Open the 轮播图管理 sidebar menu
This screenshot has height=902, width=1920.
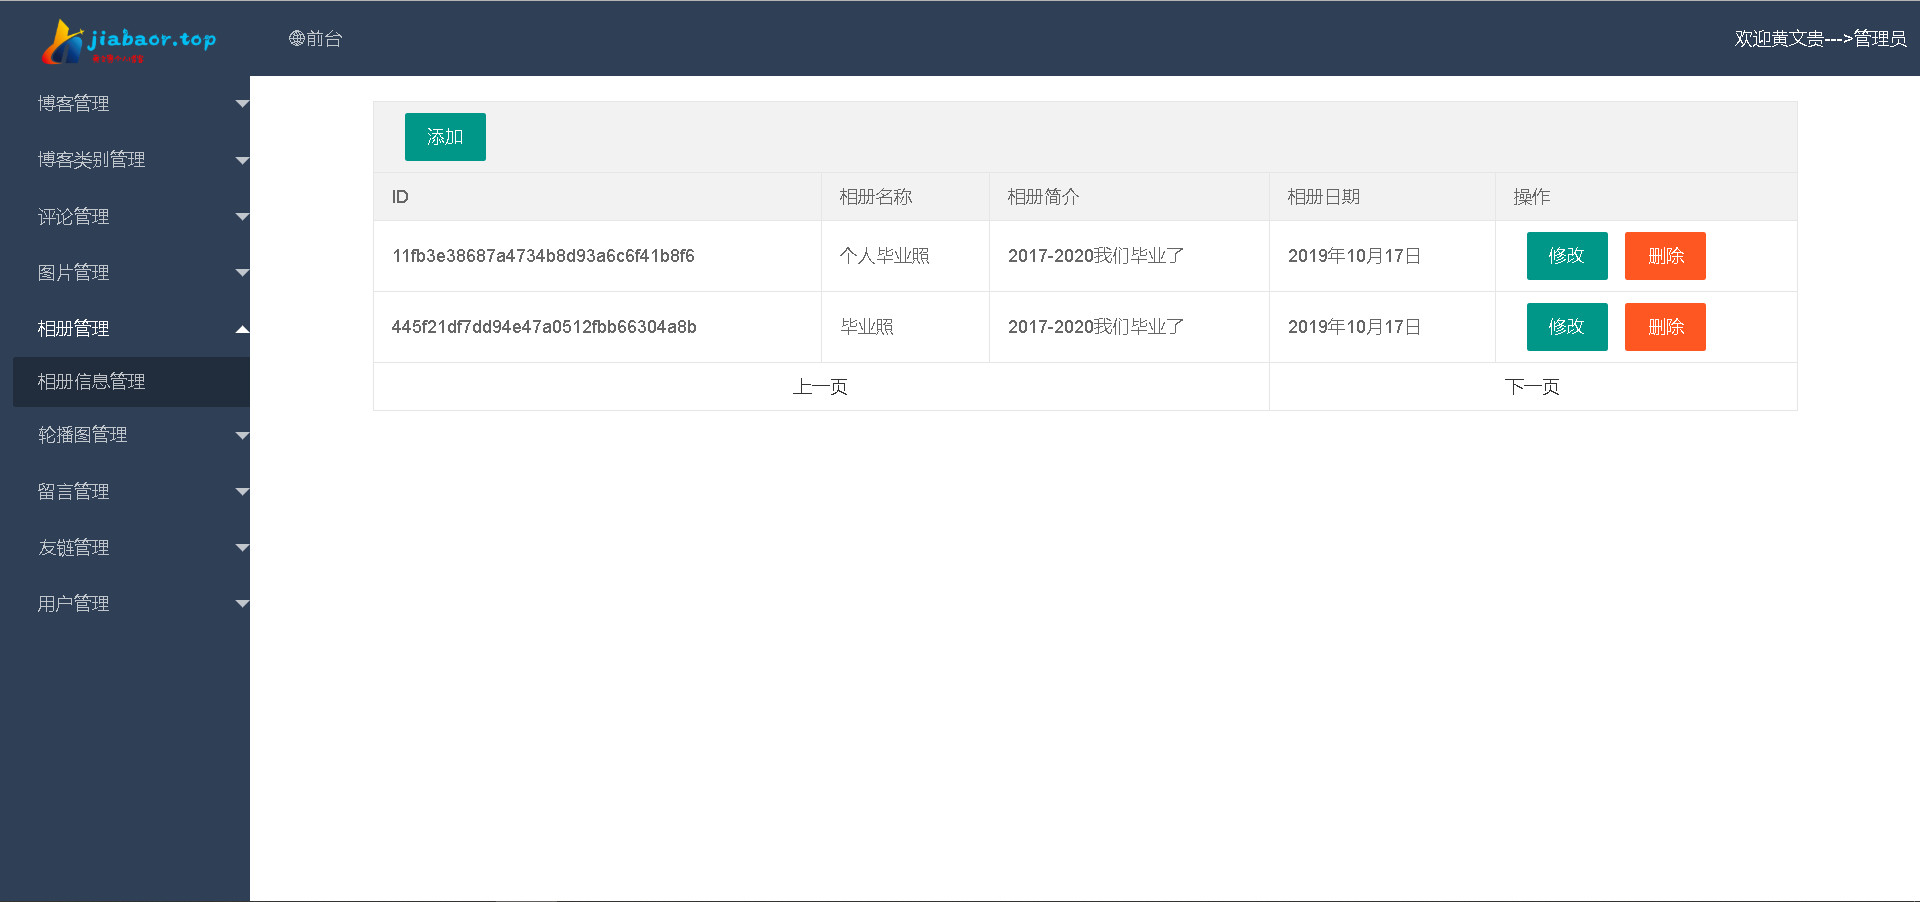point(82,434)
